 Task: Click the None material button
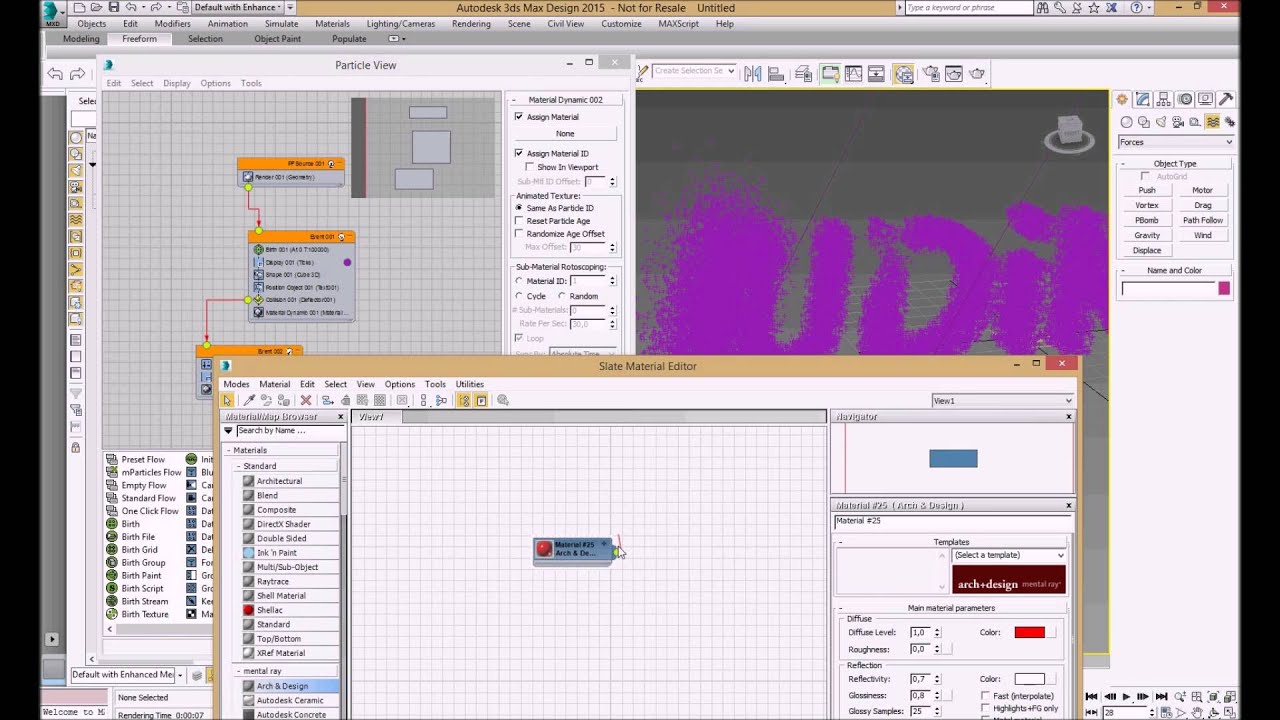[565, 134]
